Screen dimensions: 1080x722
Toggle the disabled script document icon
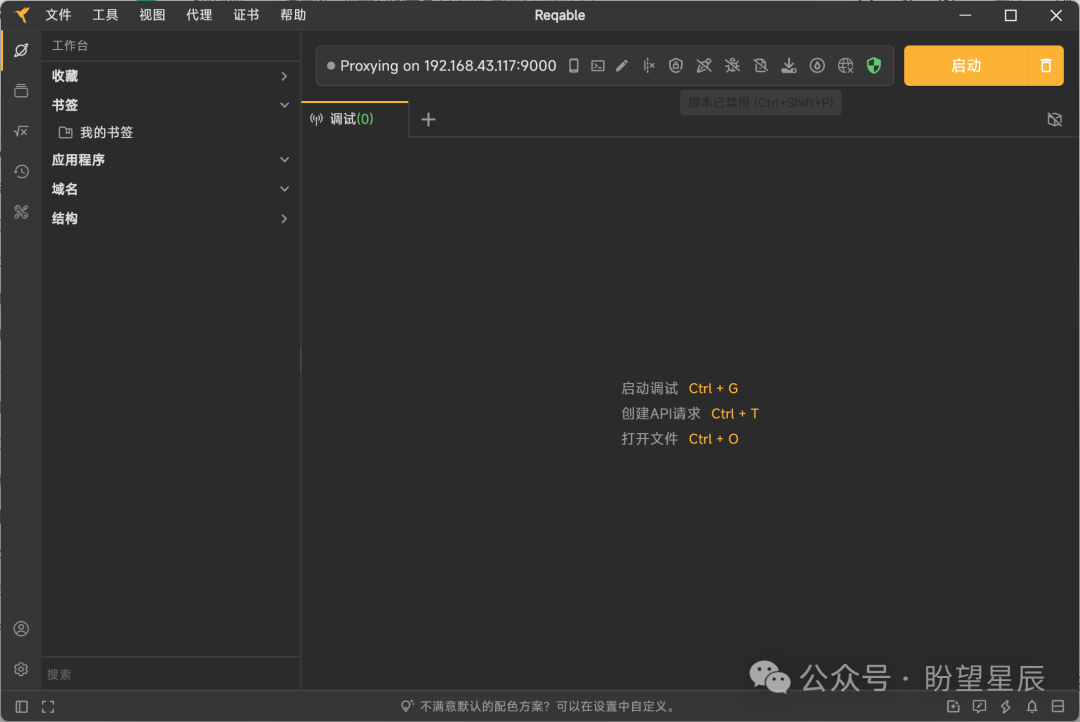pos(760,65)
